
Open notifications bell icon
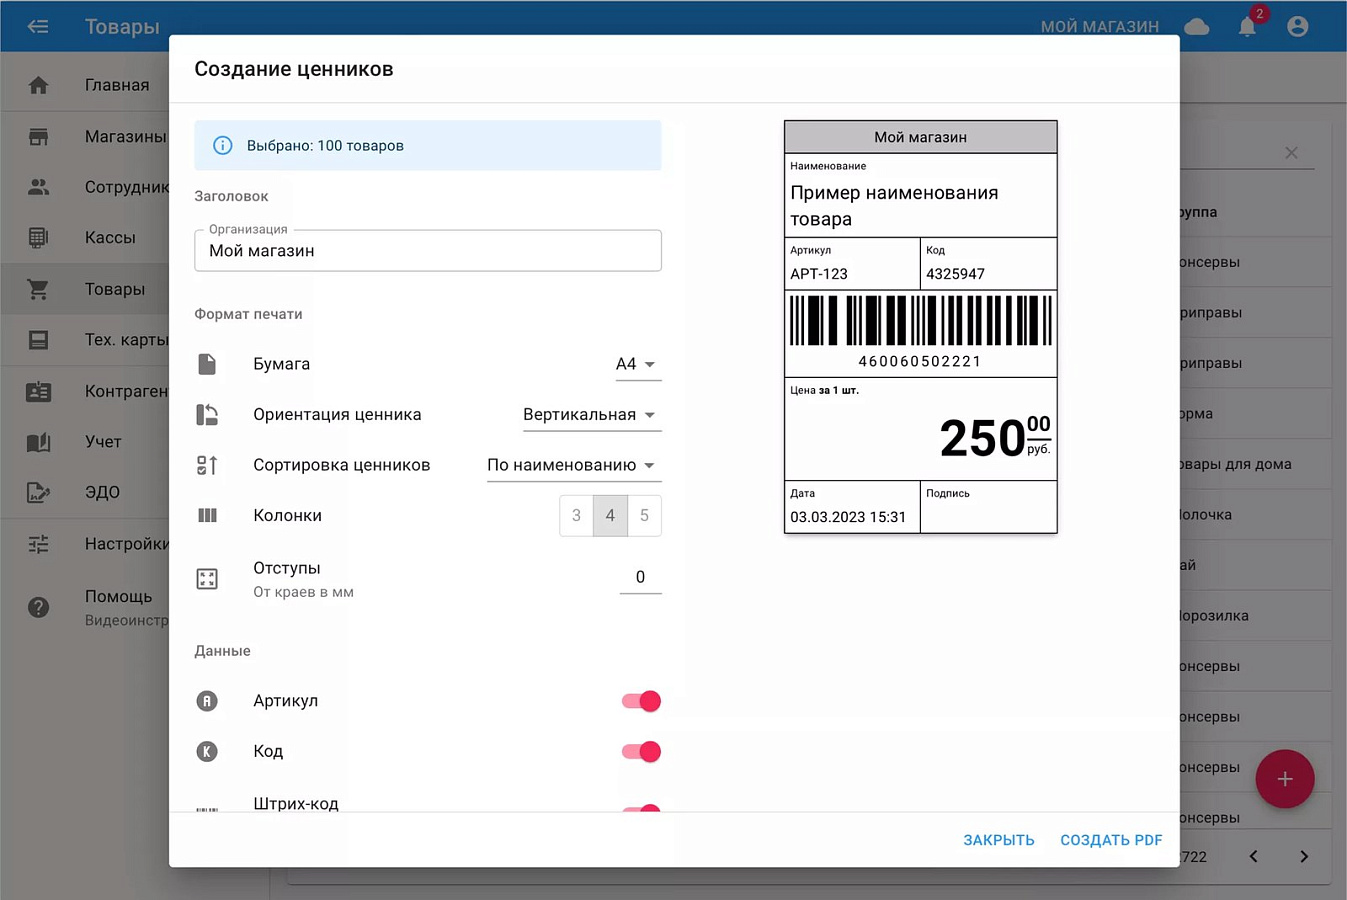coord(1247,27)
